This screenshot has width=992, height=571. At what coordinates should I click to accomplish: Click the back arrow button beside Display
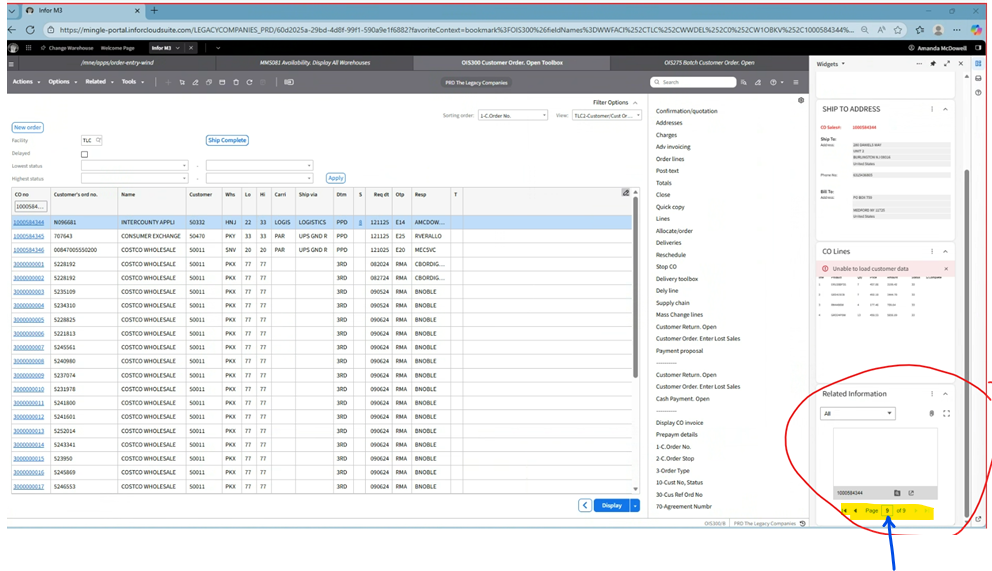[x=585, y=505]
